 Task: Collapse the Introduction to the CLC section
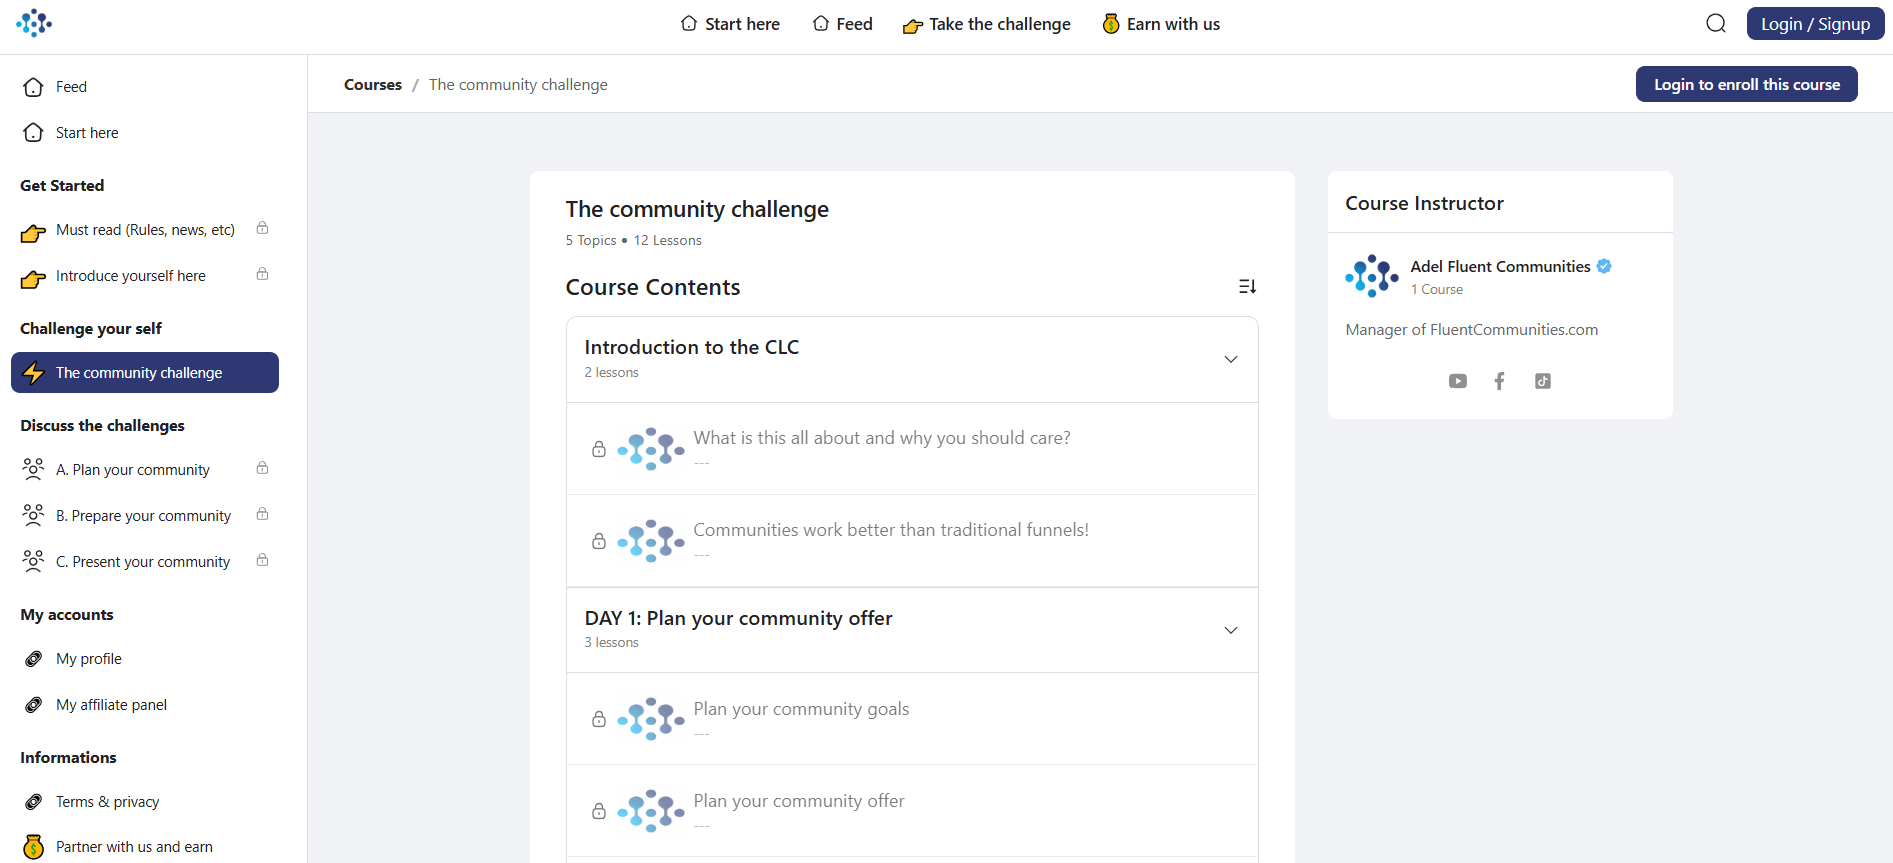1231,359
